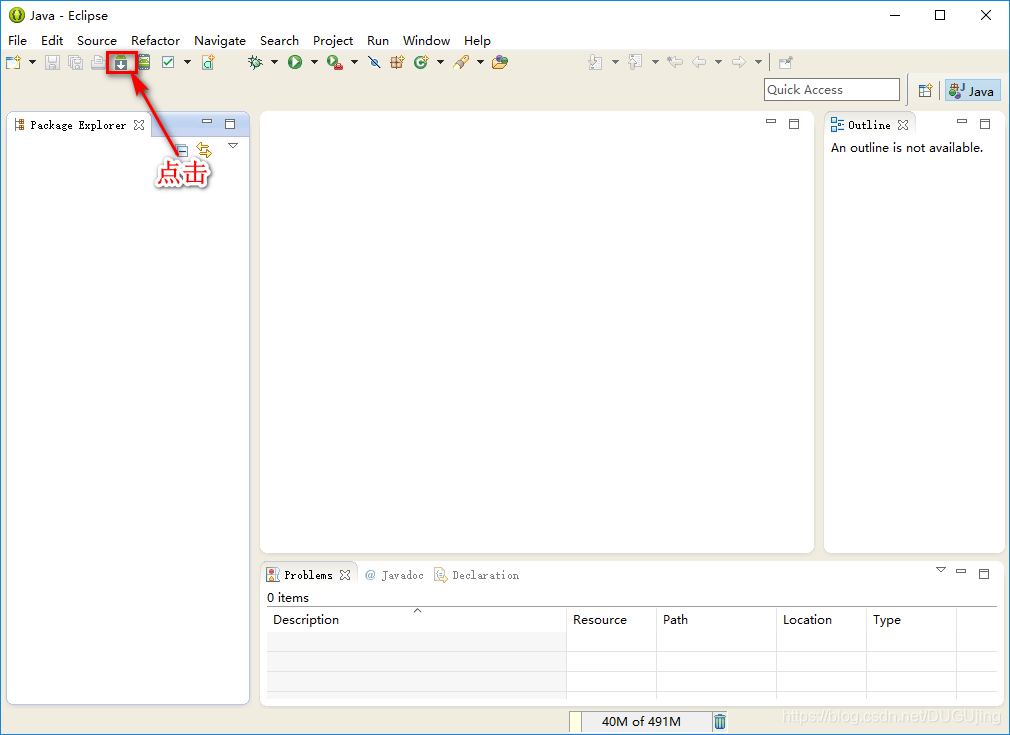The image size is (1010, 735).
Task: Open the Window menu
Action: tap(426, 41)
